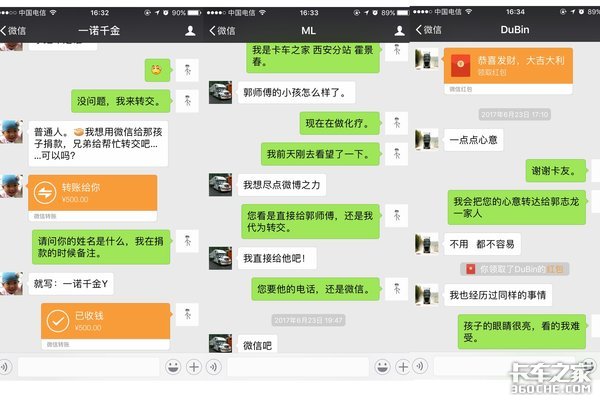Tap the emoji icon in 一诺千金 chat
The image size is (600, 400).
pyautogui.click(x=172, y=367)
